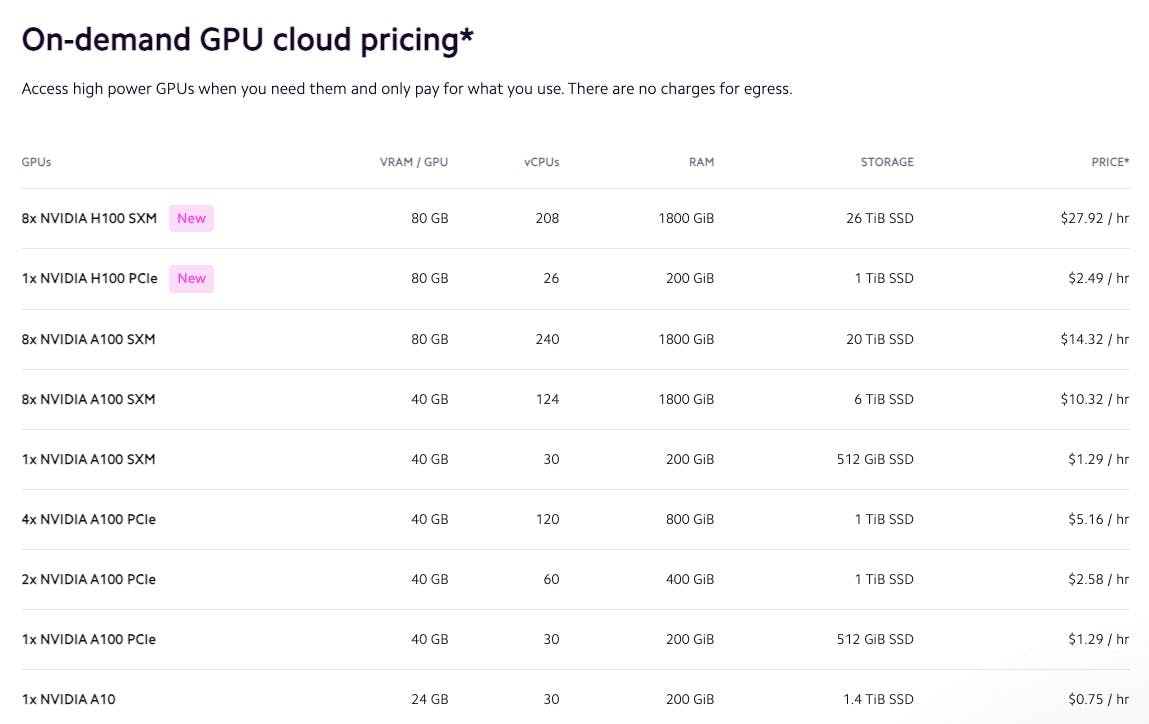The width and height of the screenshot is (1149, 724).
Task: Select the RAM column header
Action: 701,162
